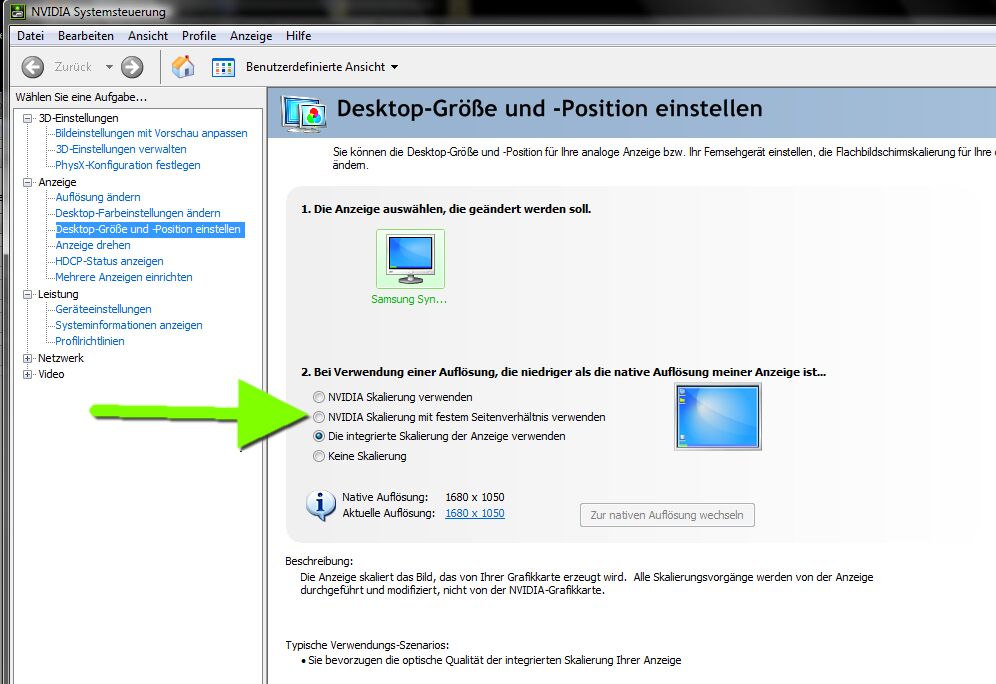Click the Zurück label

[x=73, y=67]
